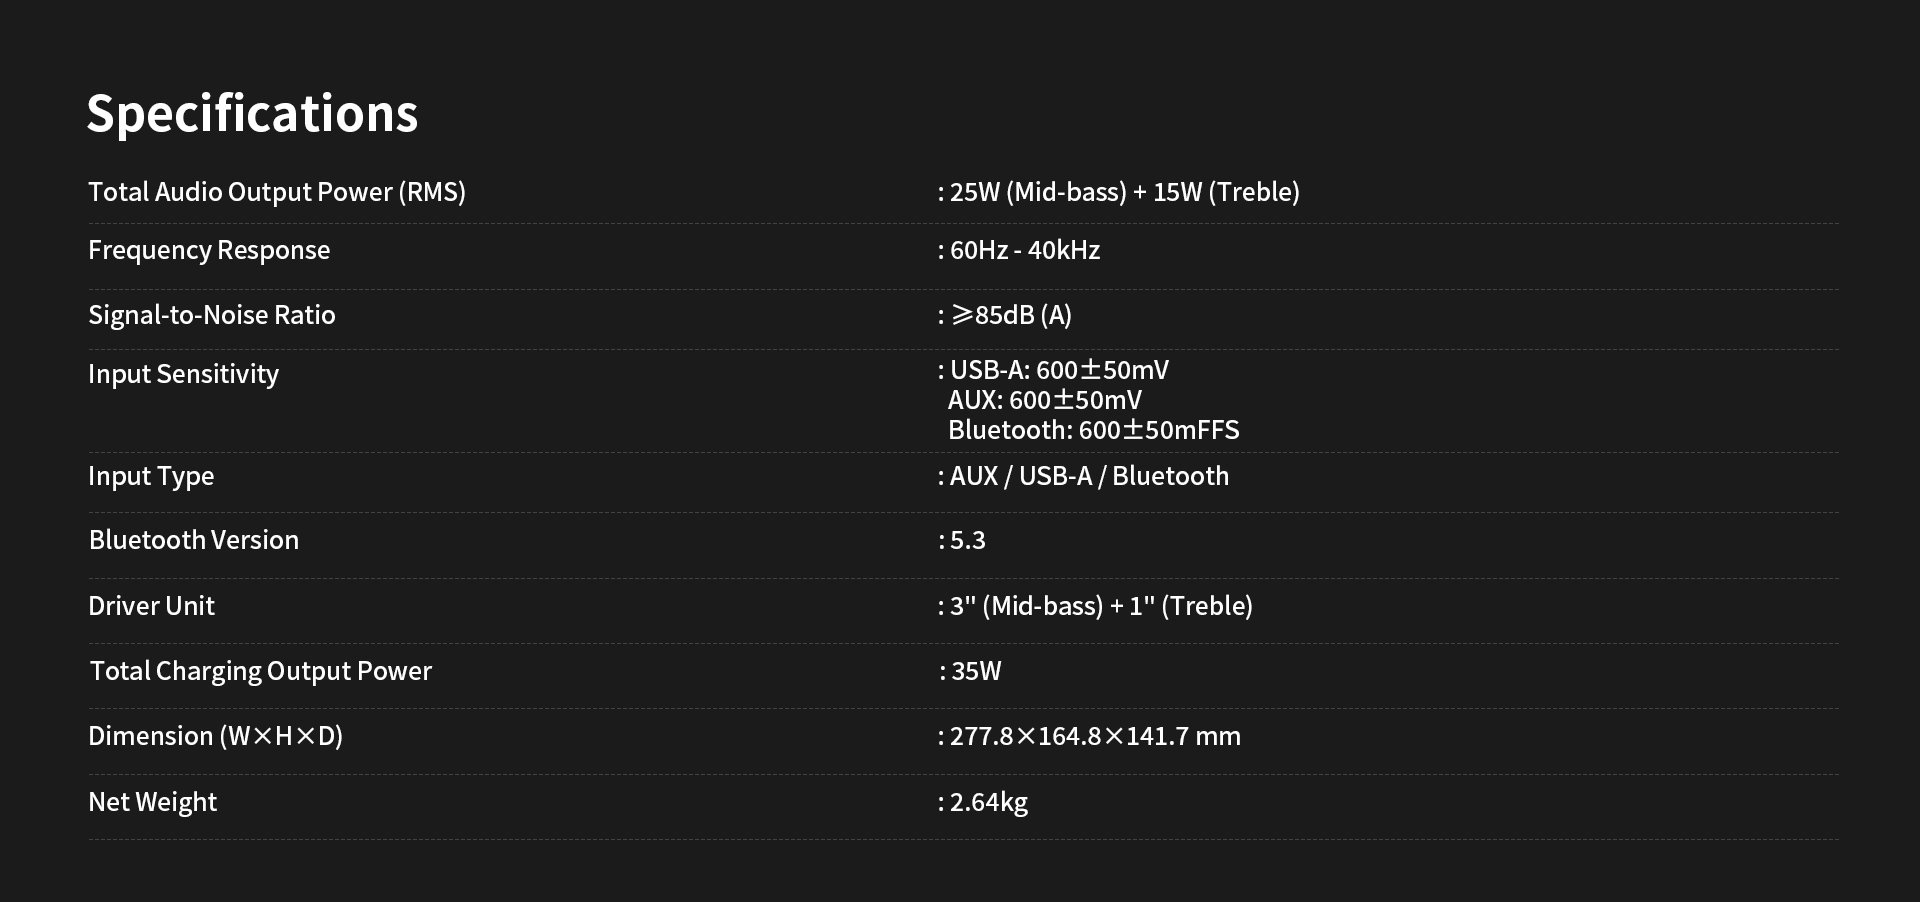Viewport: 1920px width, 902px height.
Task: Click the Driver Unit label
Action: tap(152, 606)
